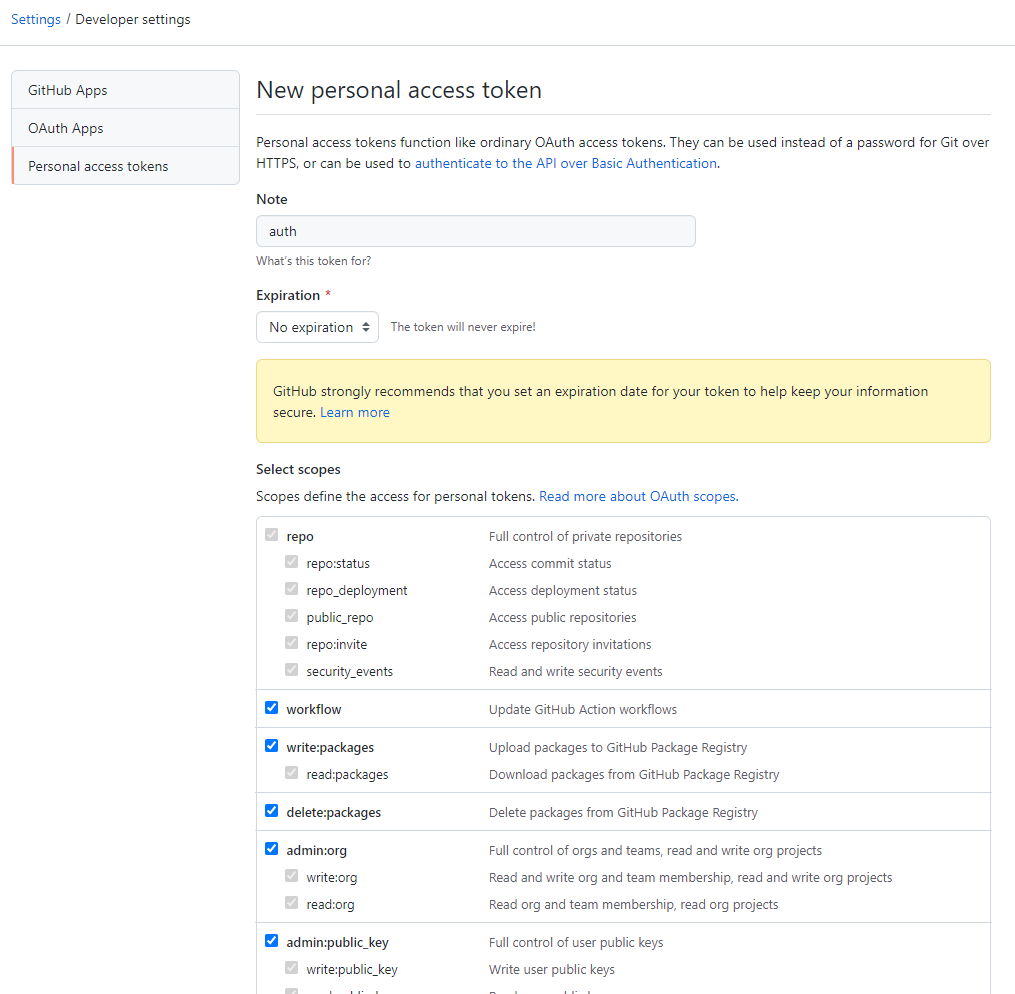
Task: Click 'Access commit status' description
Action: [550, 564]
